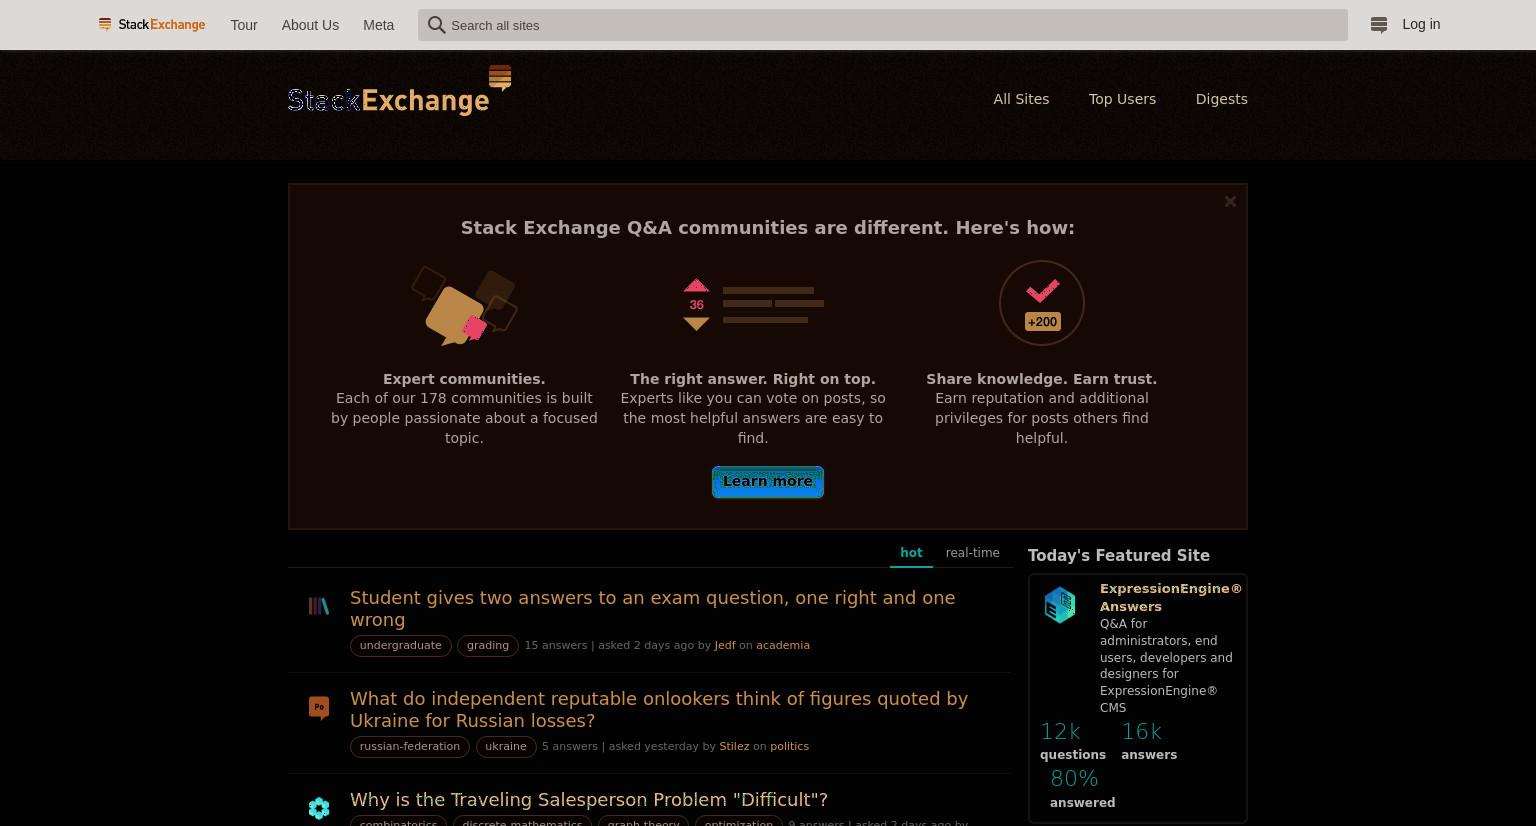Click the Expert communities. heading text

tap(464, 379)
